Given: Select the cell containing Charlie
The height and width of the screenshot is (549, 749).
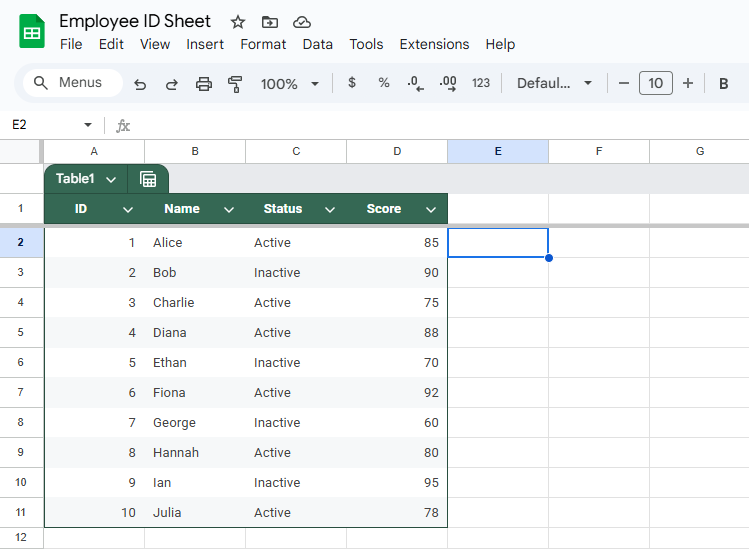Looking at the screenshot, I should [x=195, y=303].
